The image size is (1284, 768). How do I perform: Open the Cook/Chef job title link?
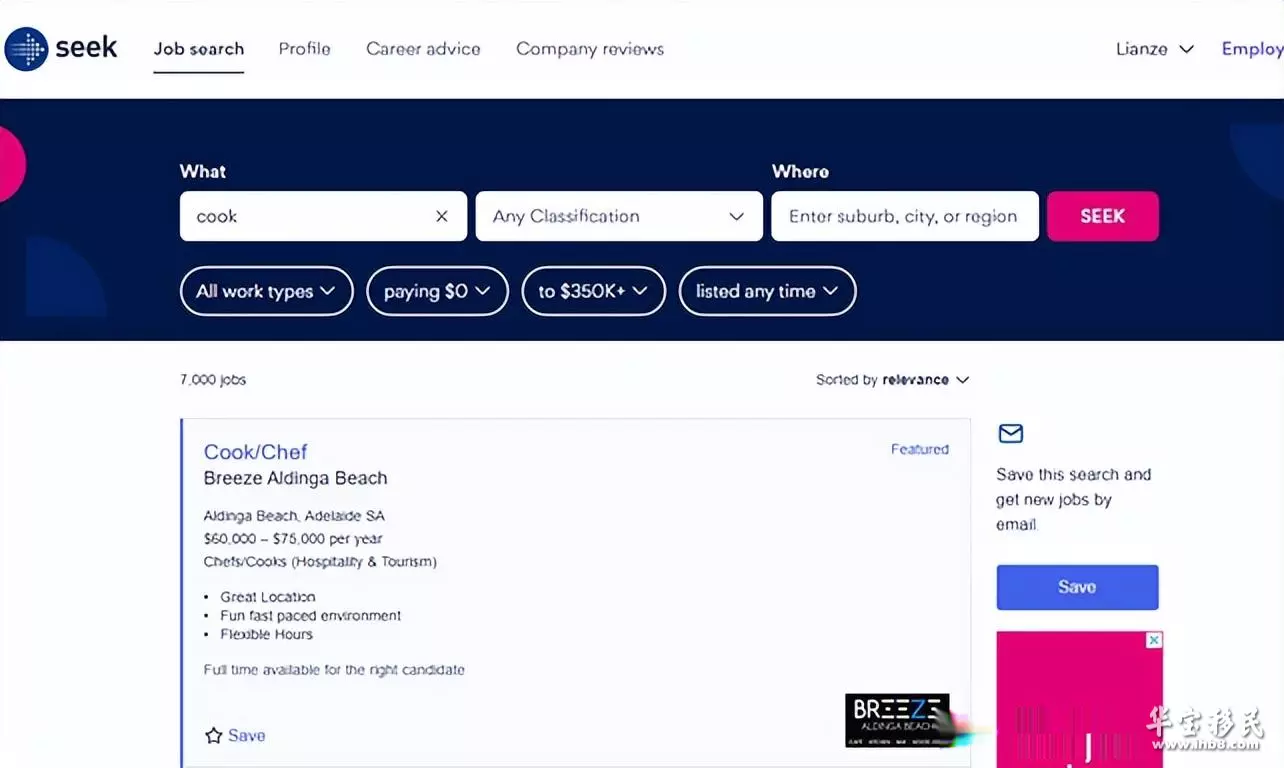coord(256,452)
